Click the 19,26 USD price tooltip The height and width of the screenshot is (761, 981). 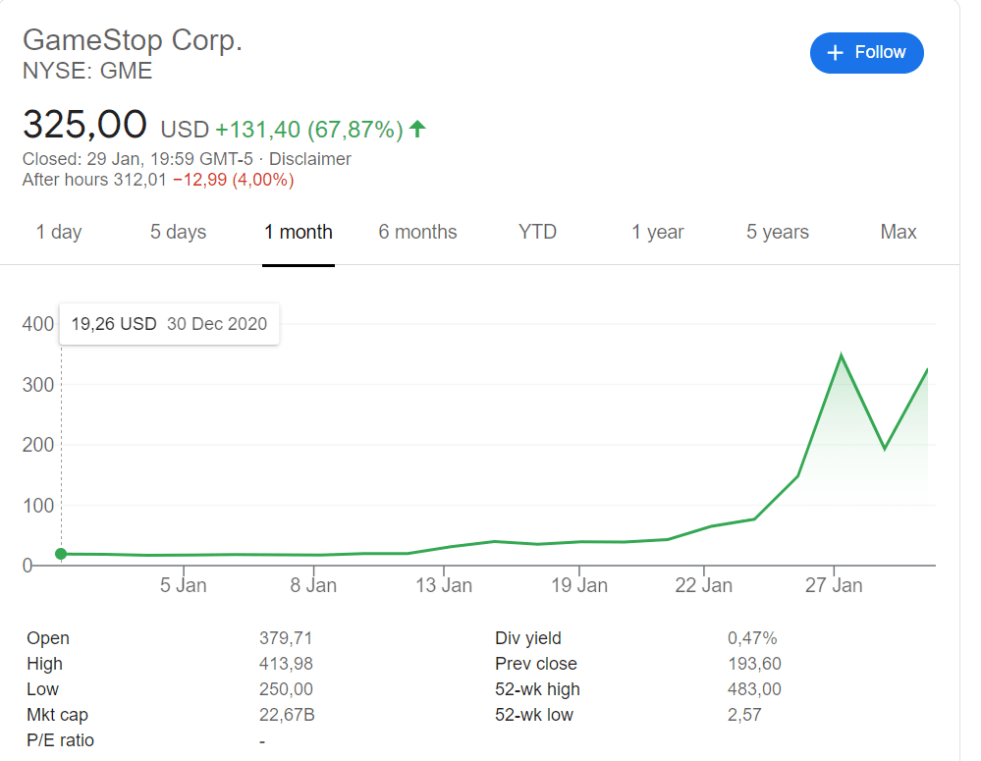pyautogui.click(x=169, y=324)
